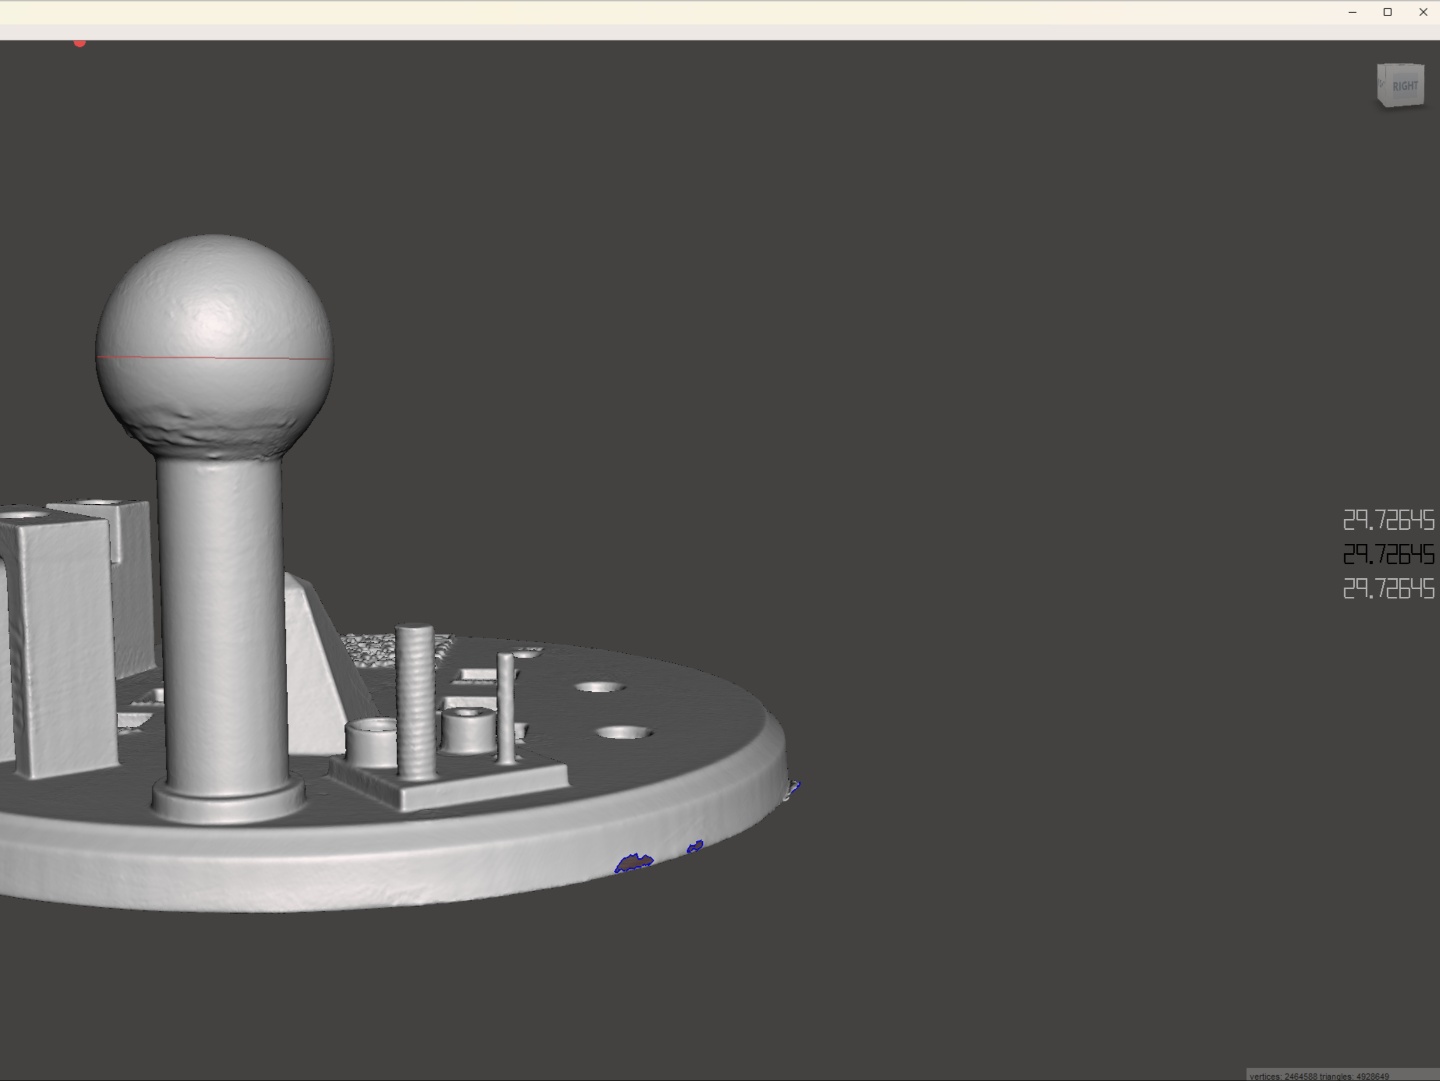Click the lower circular hole in the base
Image resolution: width=1440 pixels, height=1081 pixels.
[x=623, y=733]
